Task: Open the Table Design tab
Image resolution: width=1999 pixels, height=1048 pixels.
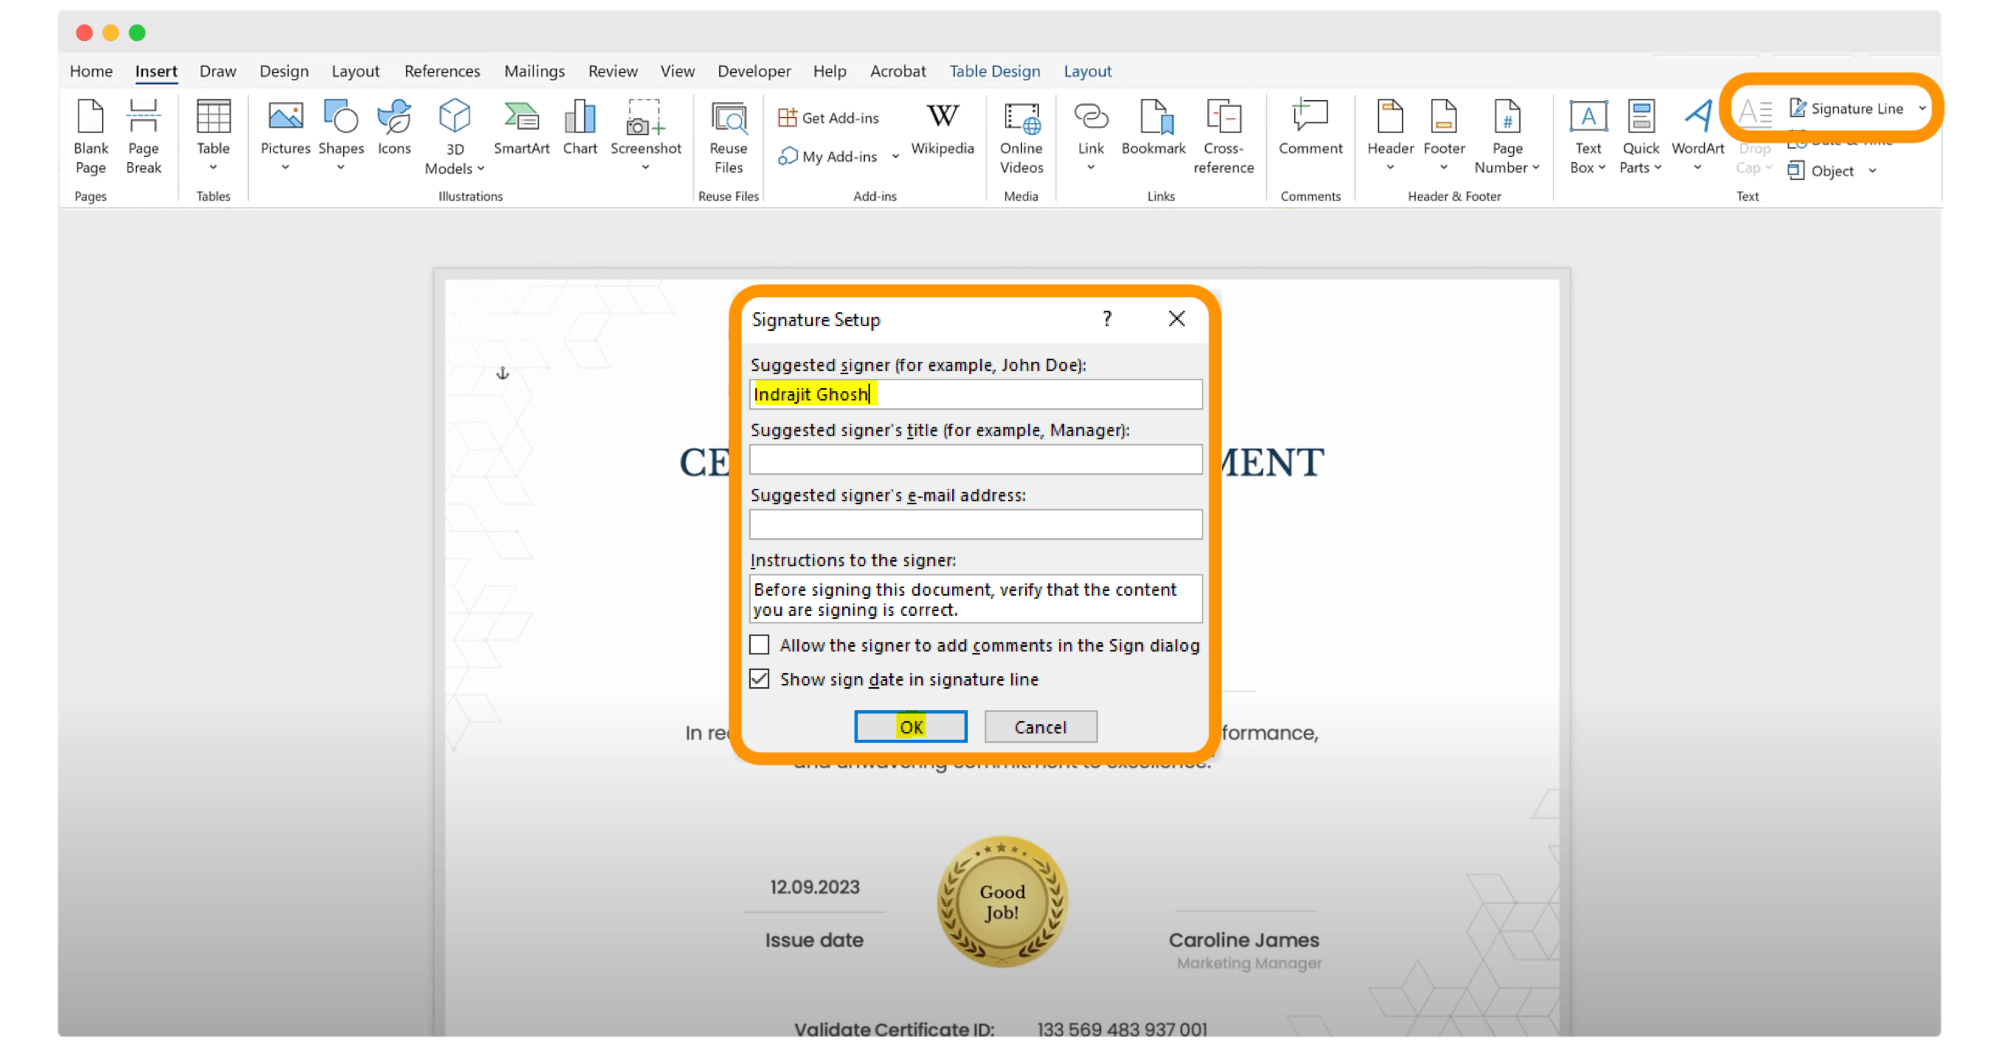Action: pos(994,71)
